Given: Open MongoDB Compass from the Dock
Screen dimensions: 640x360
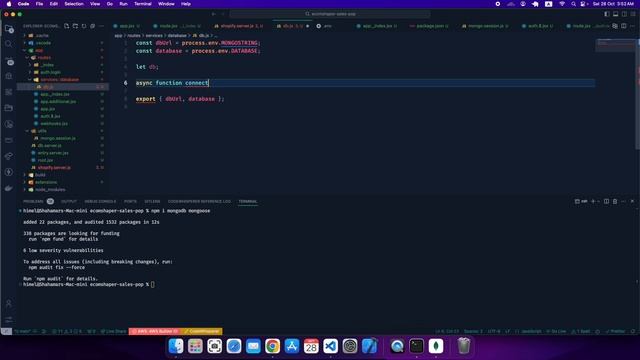Looking at the screenshot, I should tap(436, 346).
